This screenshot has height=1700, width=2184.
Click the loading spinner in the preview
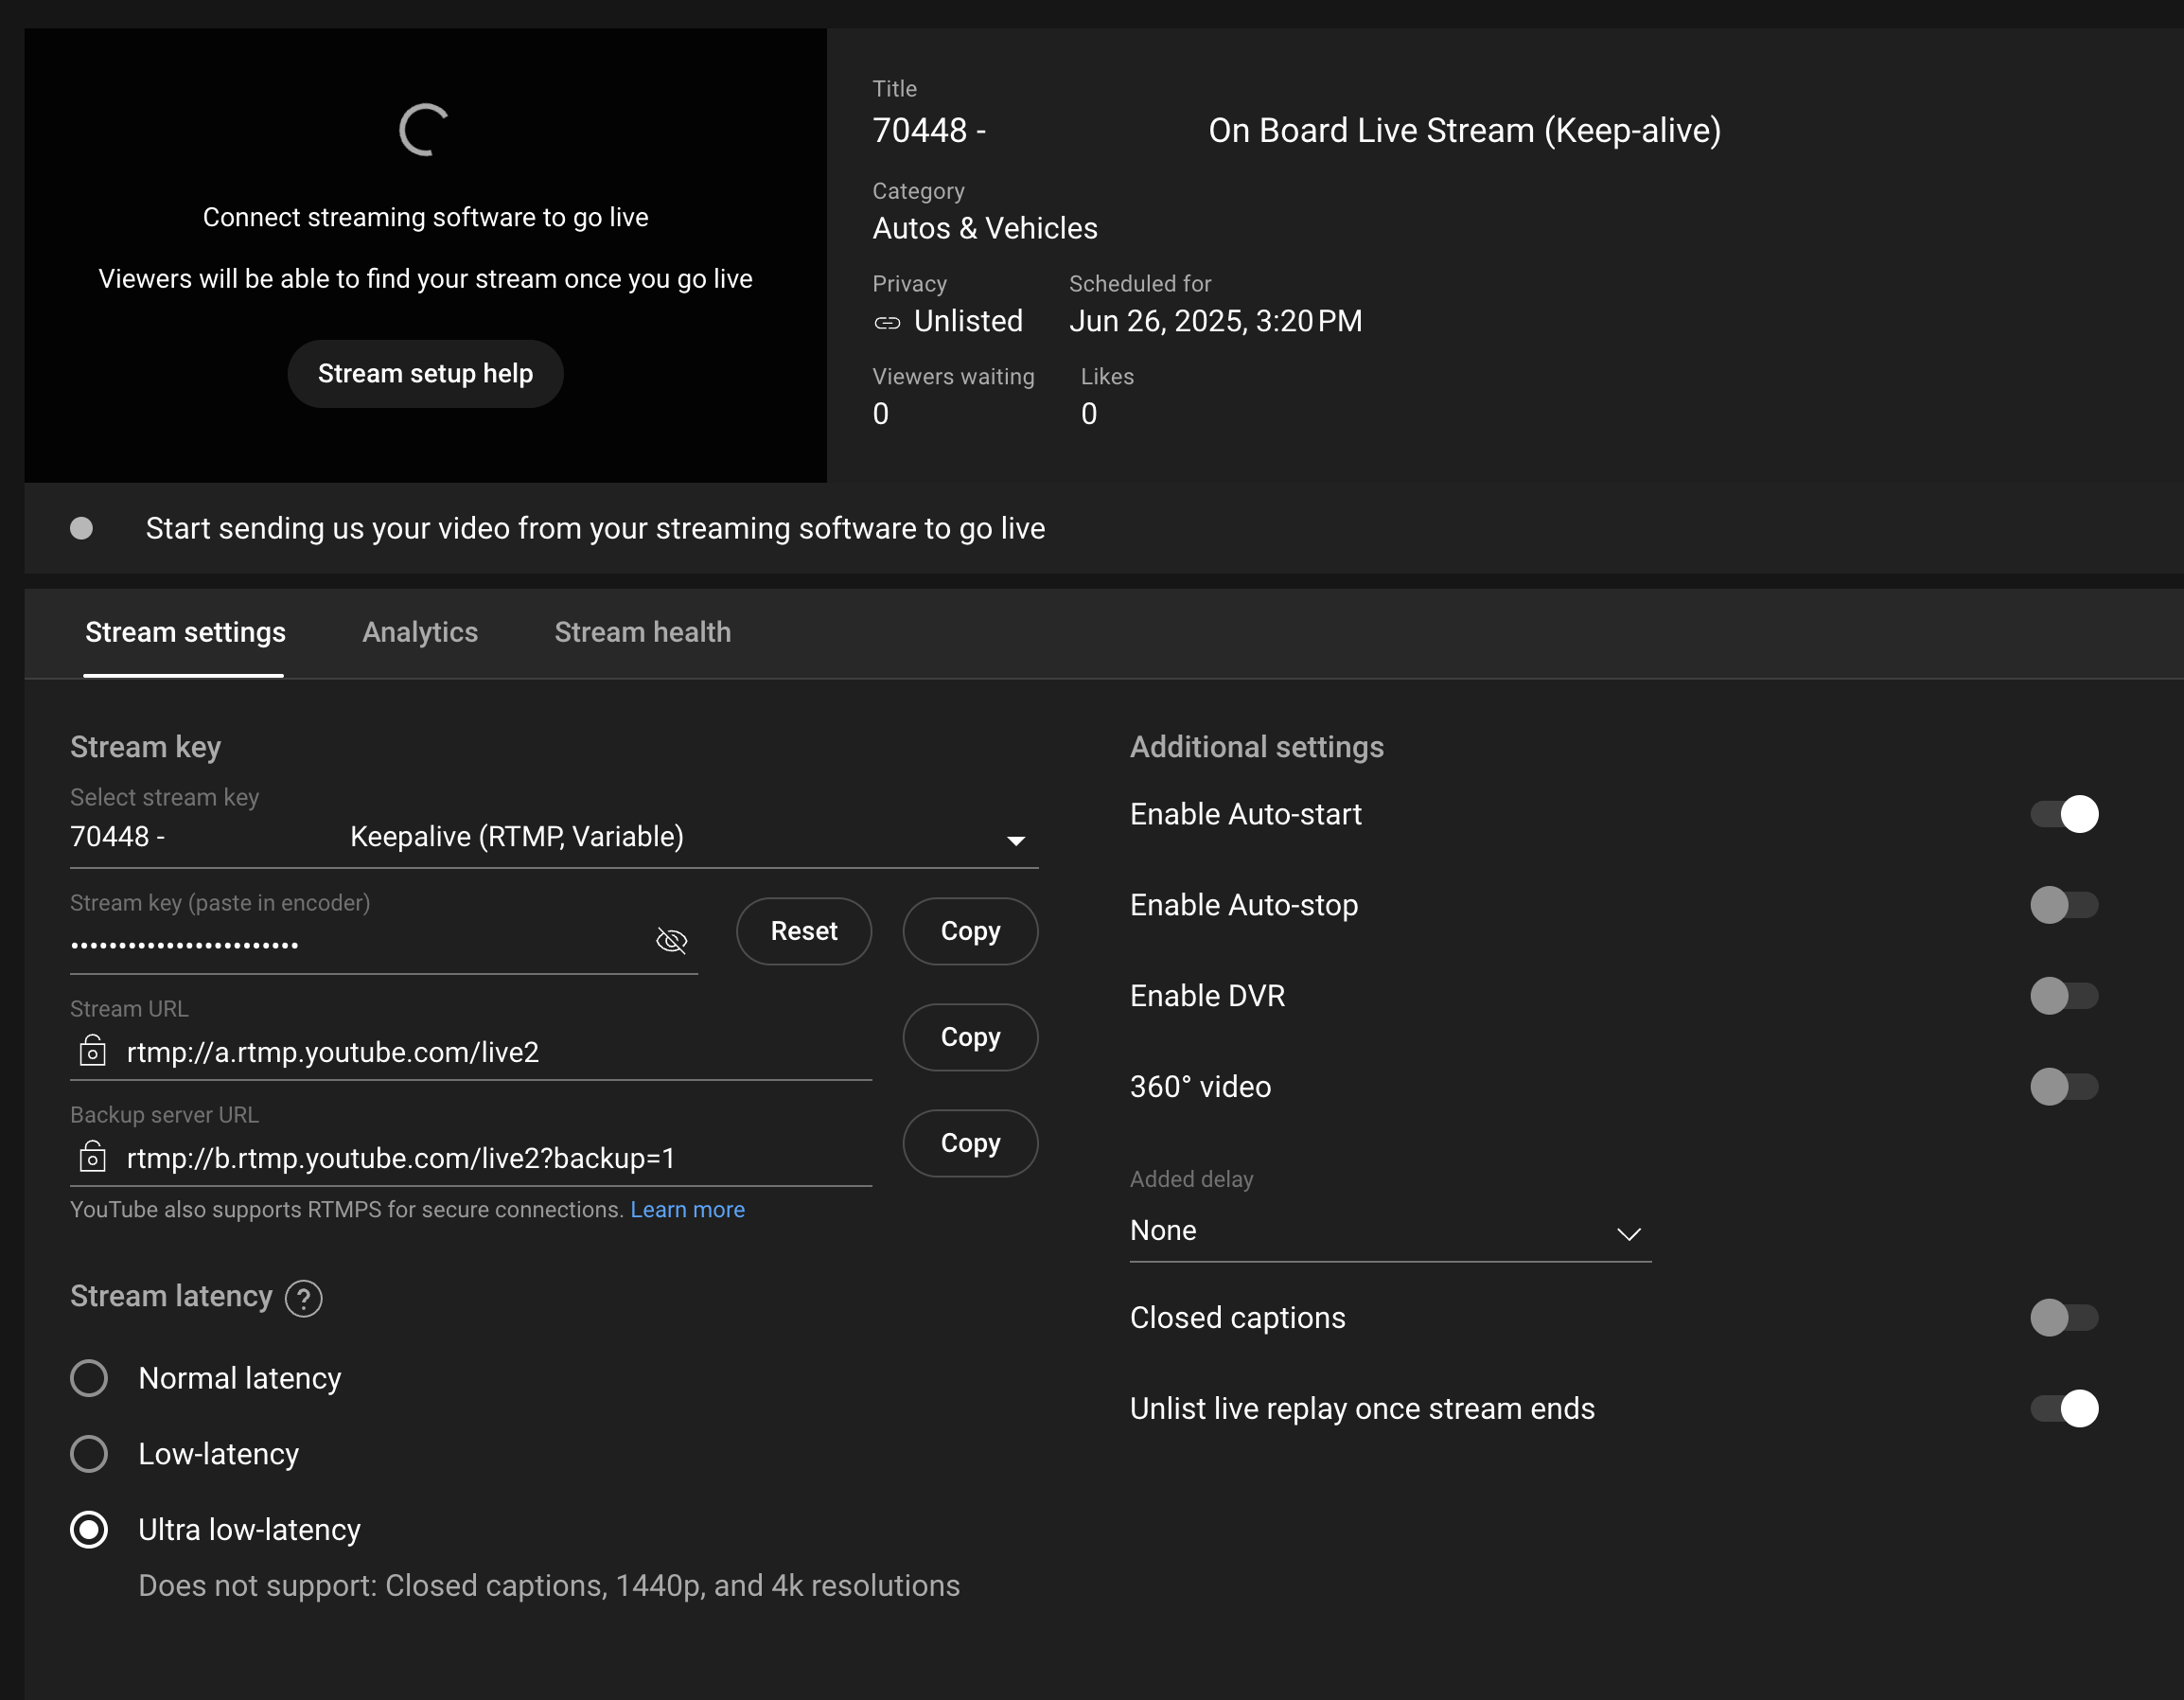424,130
